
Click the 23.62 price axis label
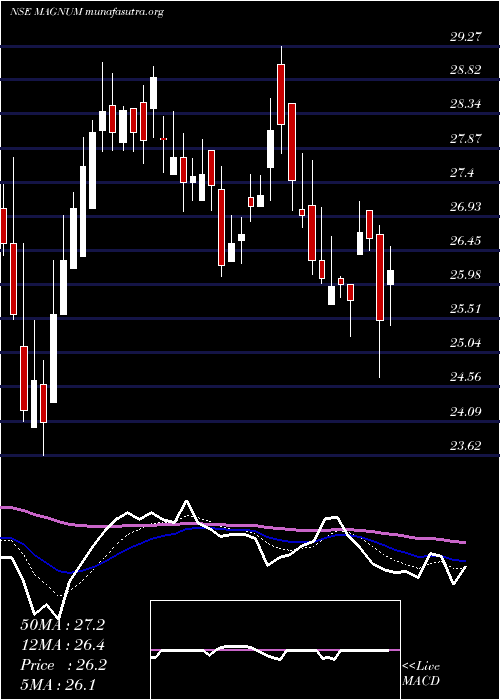465,445
